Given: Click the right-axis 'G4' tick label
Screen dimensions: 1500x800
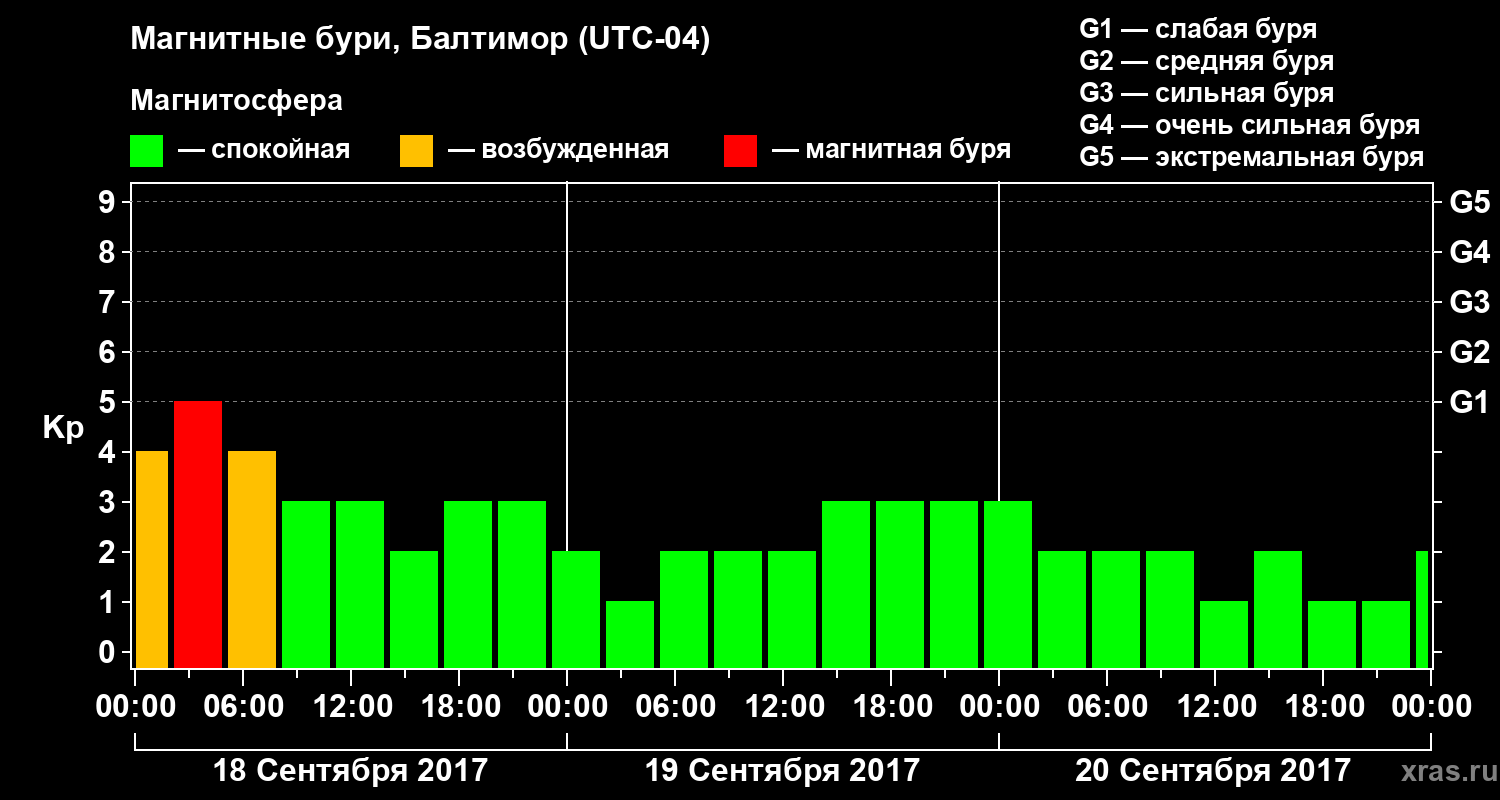Looking at the screenshot, I should (x=1469, y=253).
